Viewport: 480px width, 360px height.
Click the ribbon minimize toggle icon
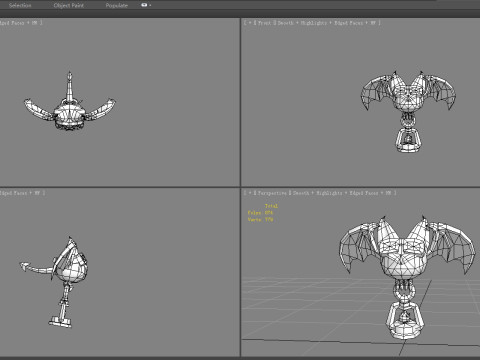click(144, 5)
